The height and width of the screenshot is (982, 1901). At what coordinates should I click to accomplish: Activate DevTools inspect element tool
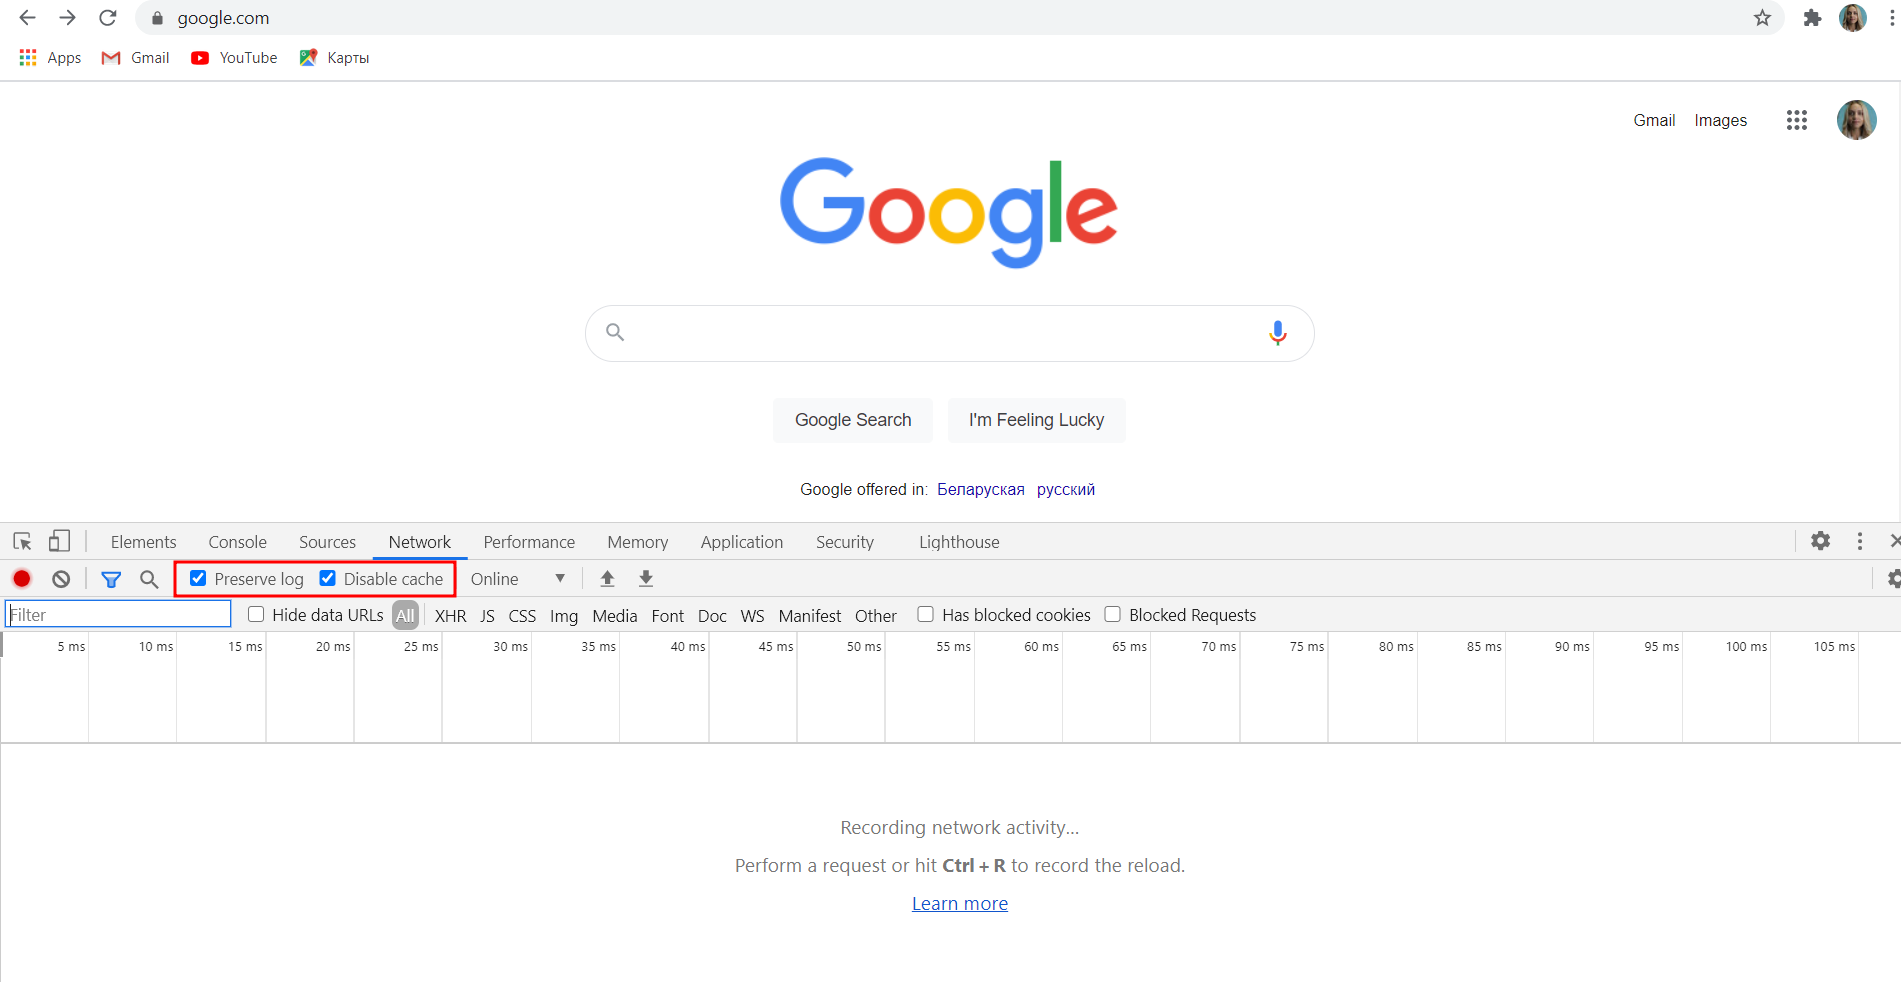tap(22, 542)
